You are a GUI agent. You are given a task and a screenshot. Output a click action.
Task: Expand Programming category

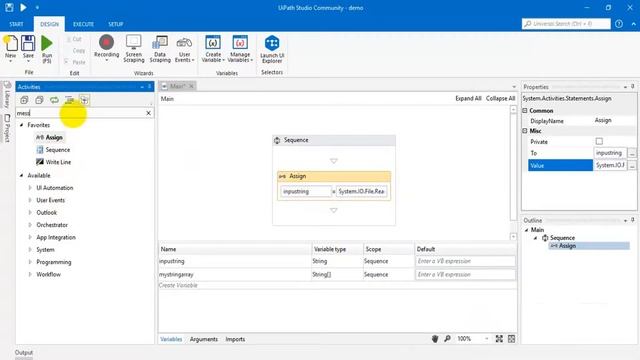click(30, 262)
